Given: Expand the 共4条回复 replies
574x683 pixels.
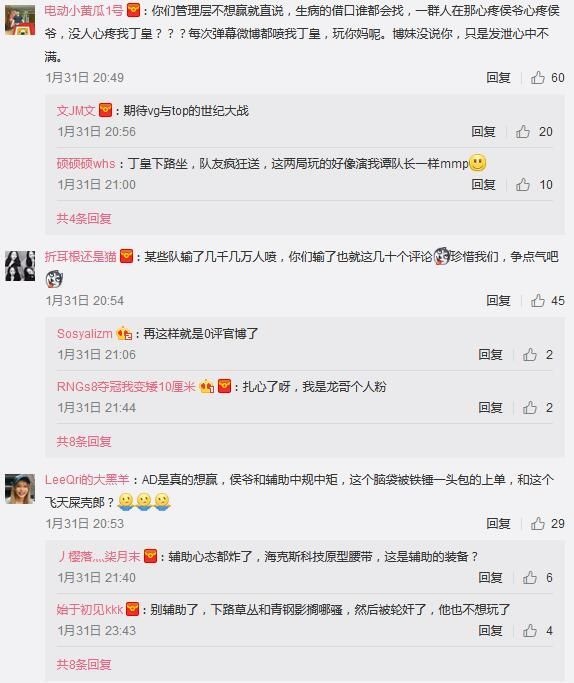Looking at the screenshot, I should pos(84,218).
